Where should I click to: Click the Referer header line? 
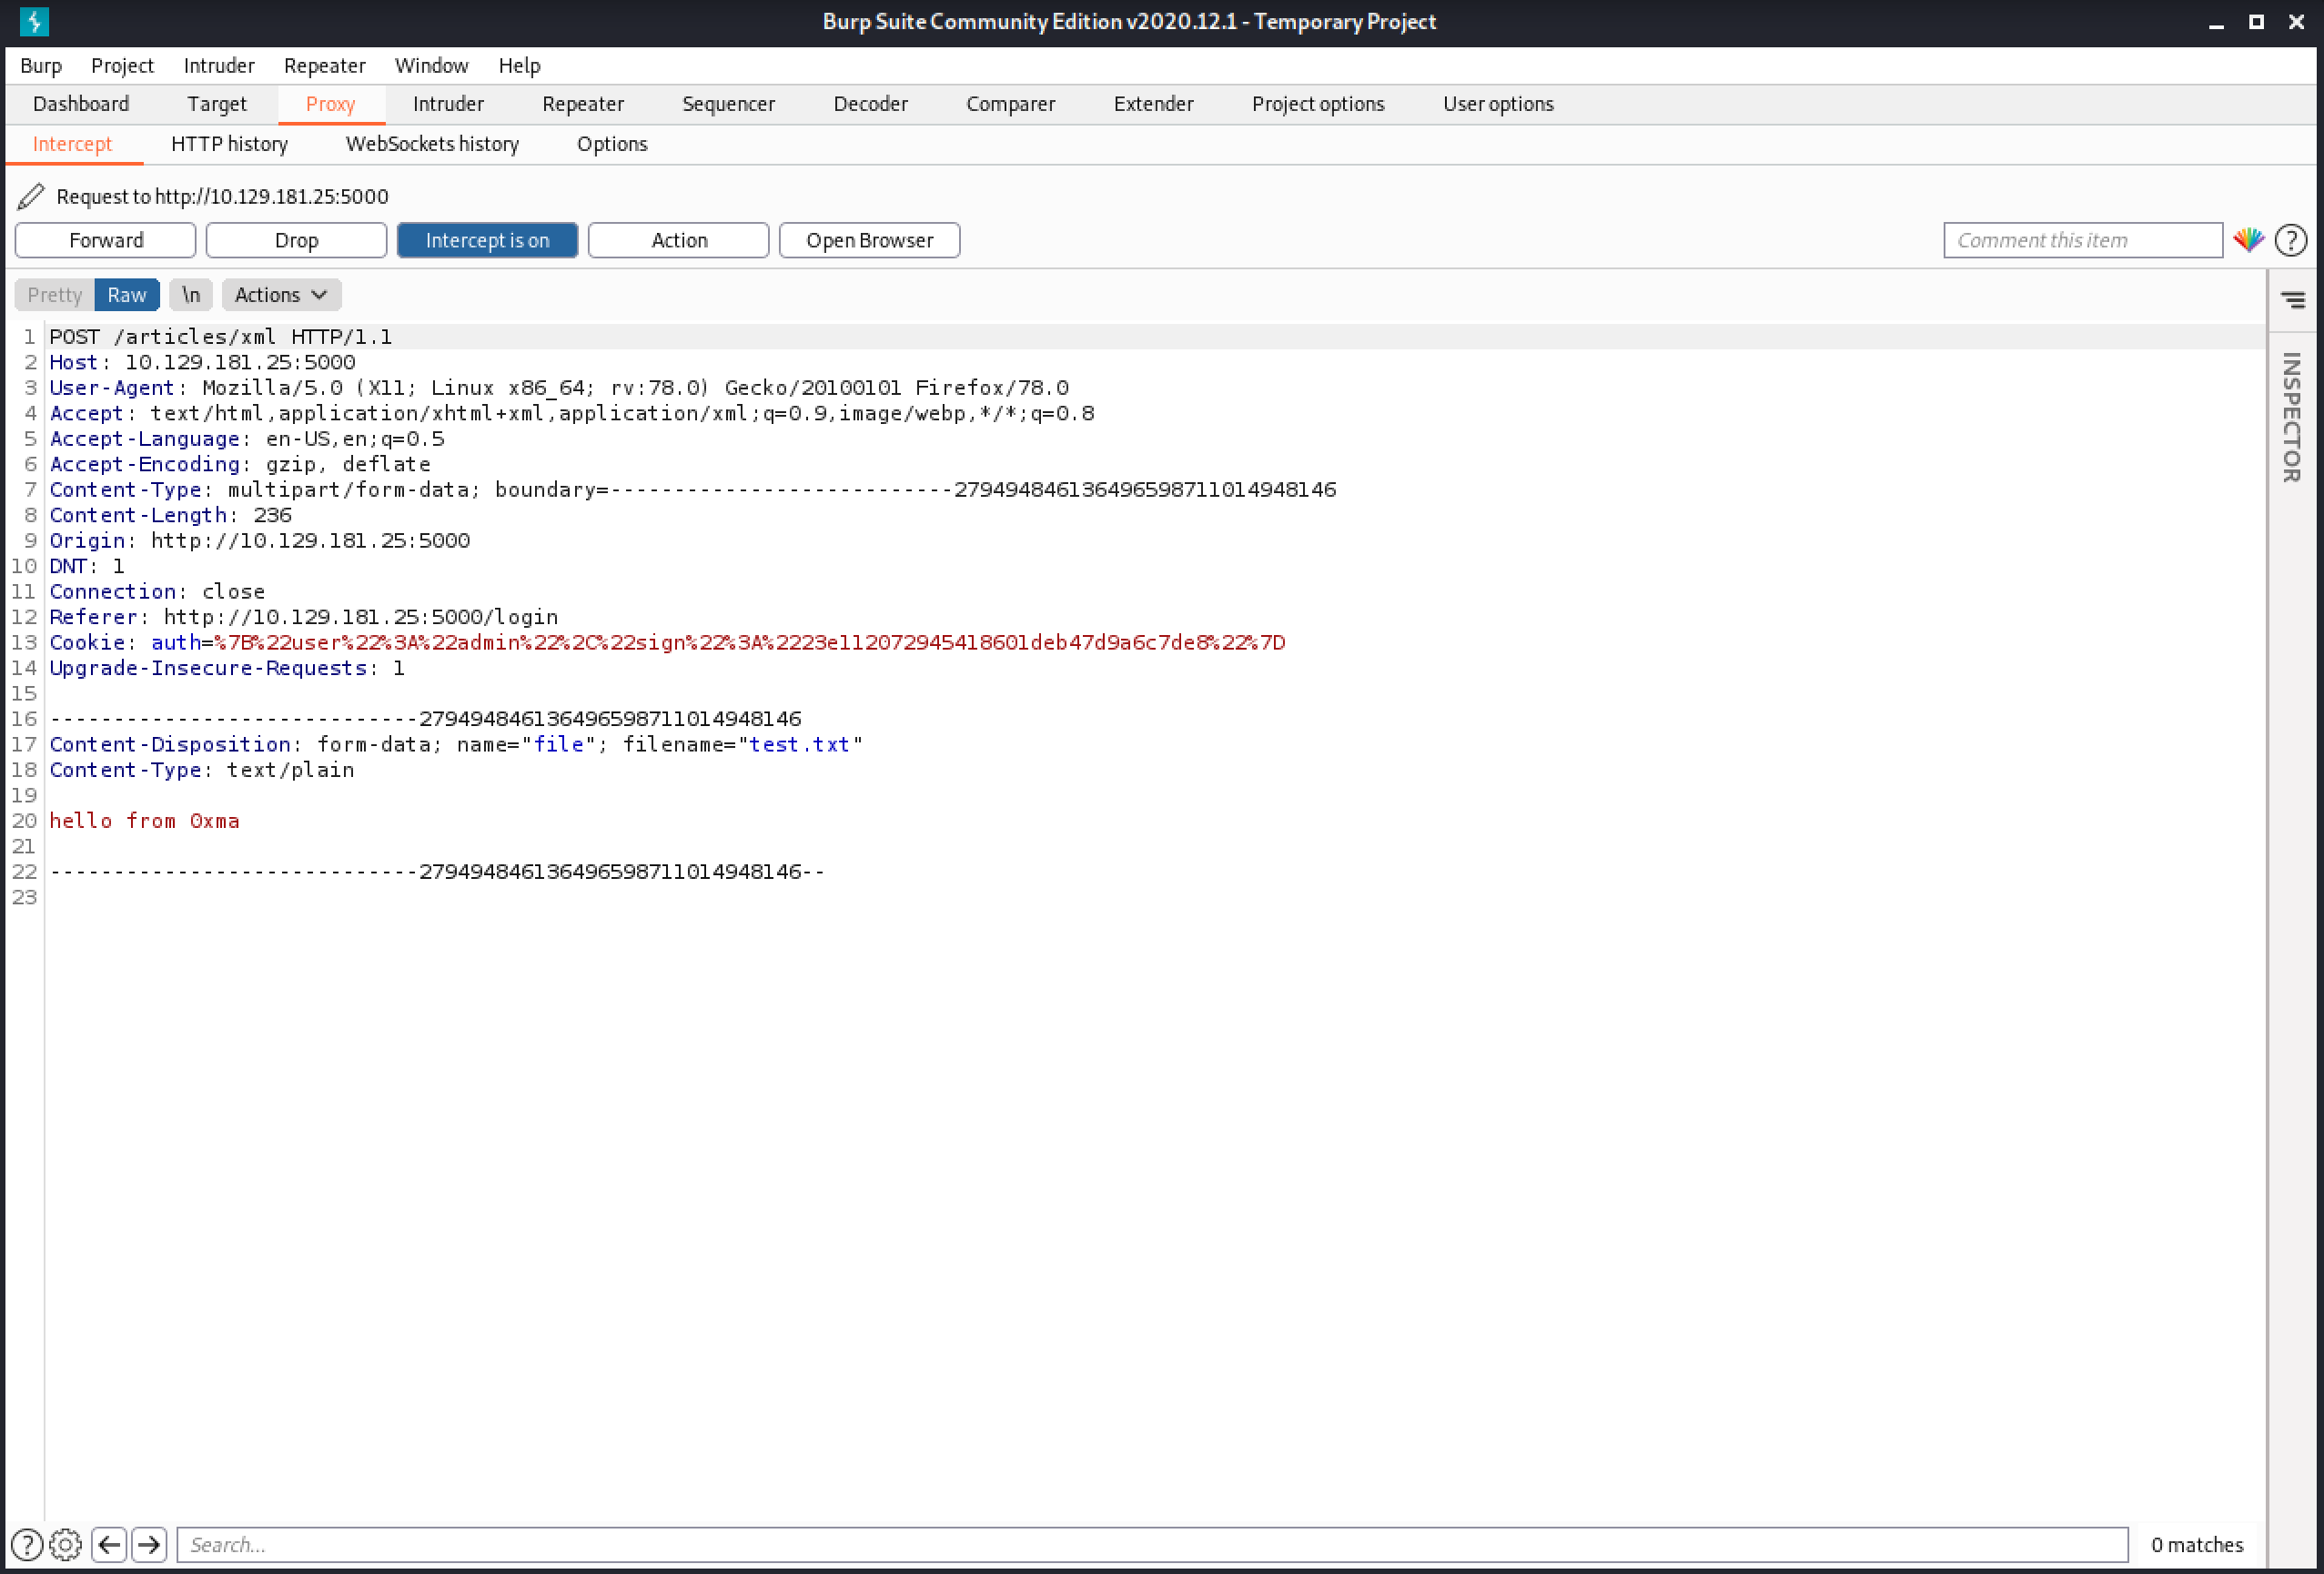[304, 617]
